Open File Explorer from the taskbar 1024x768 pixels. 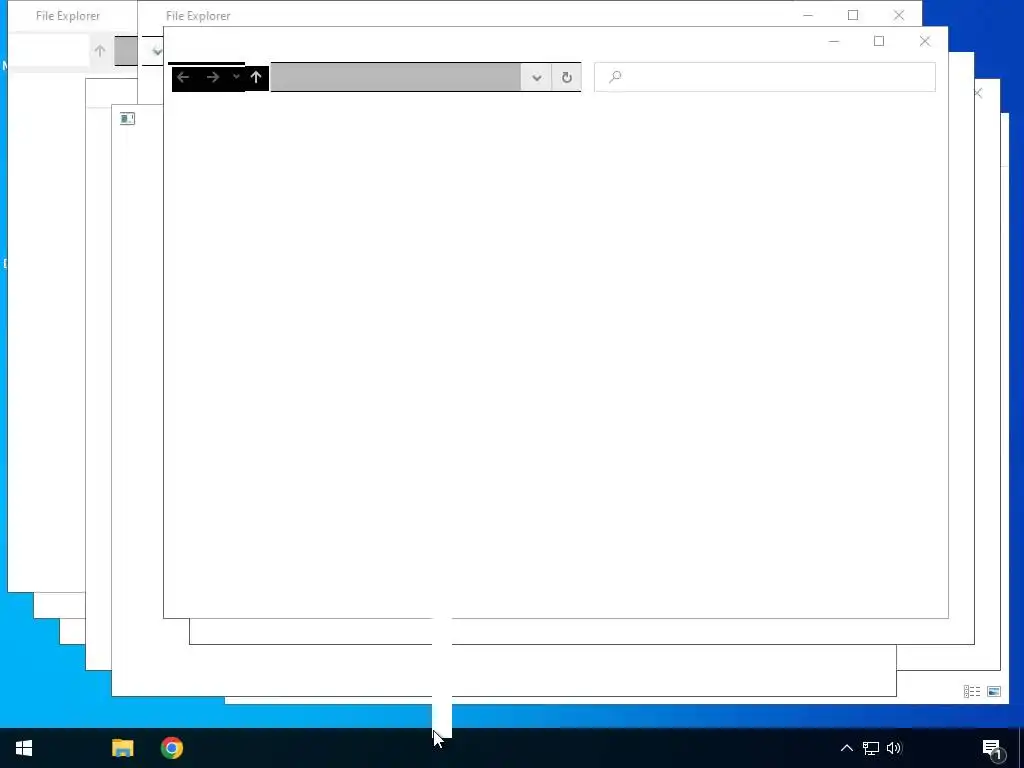pos(123,748)
